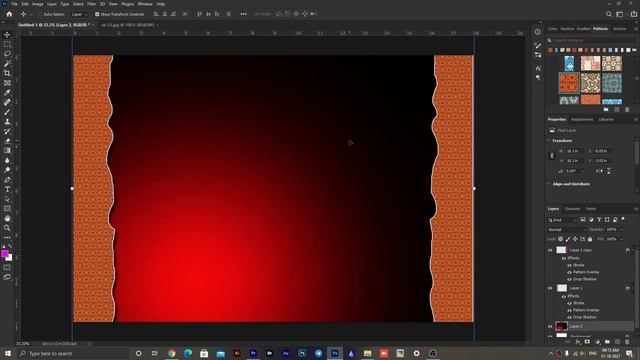Switch to the Libraries tab
Image resolution: width=640 pixels, height=360 pixels.
coord(606,120)
